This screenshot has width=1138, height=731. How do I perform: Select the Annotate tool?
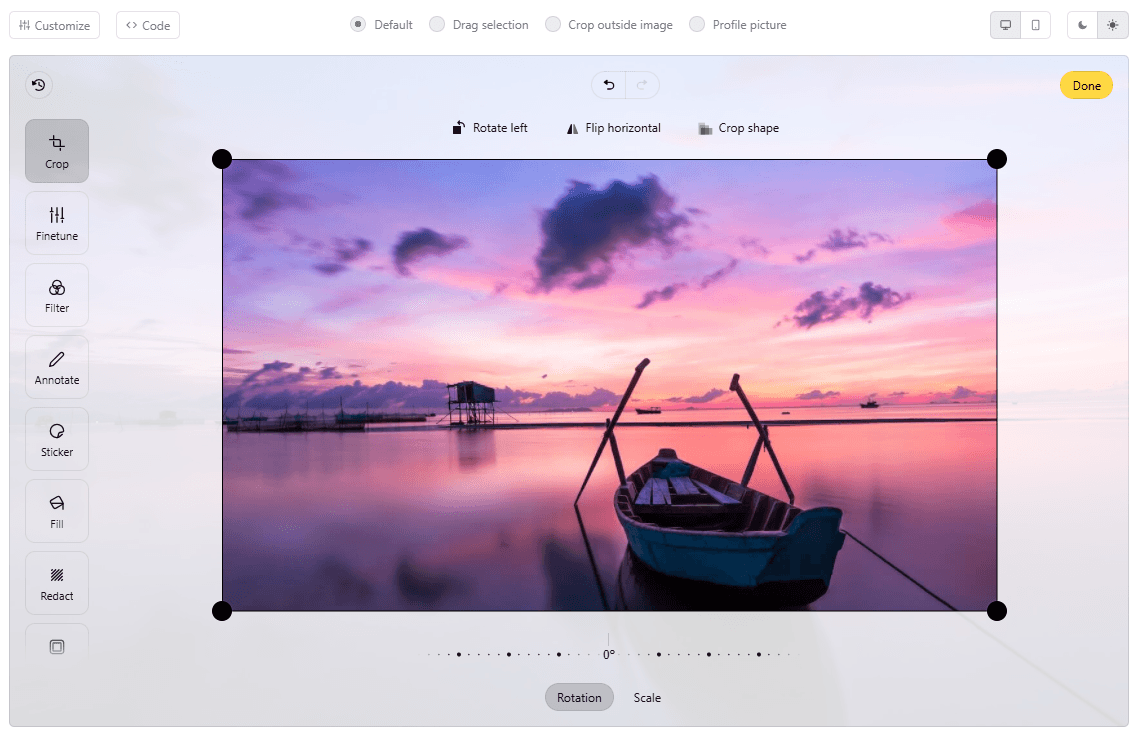point(56,366)
